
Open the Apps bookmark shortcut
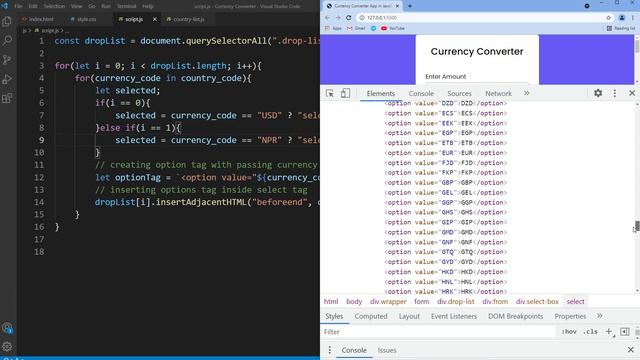[333, 28]
